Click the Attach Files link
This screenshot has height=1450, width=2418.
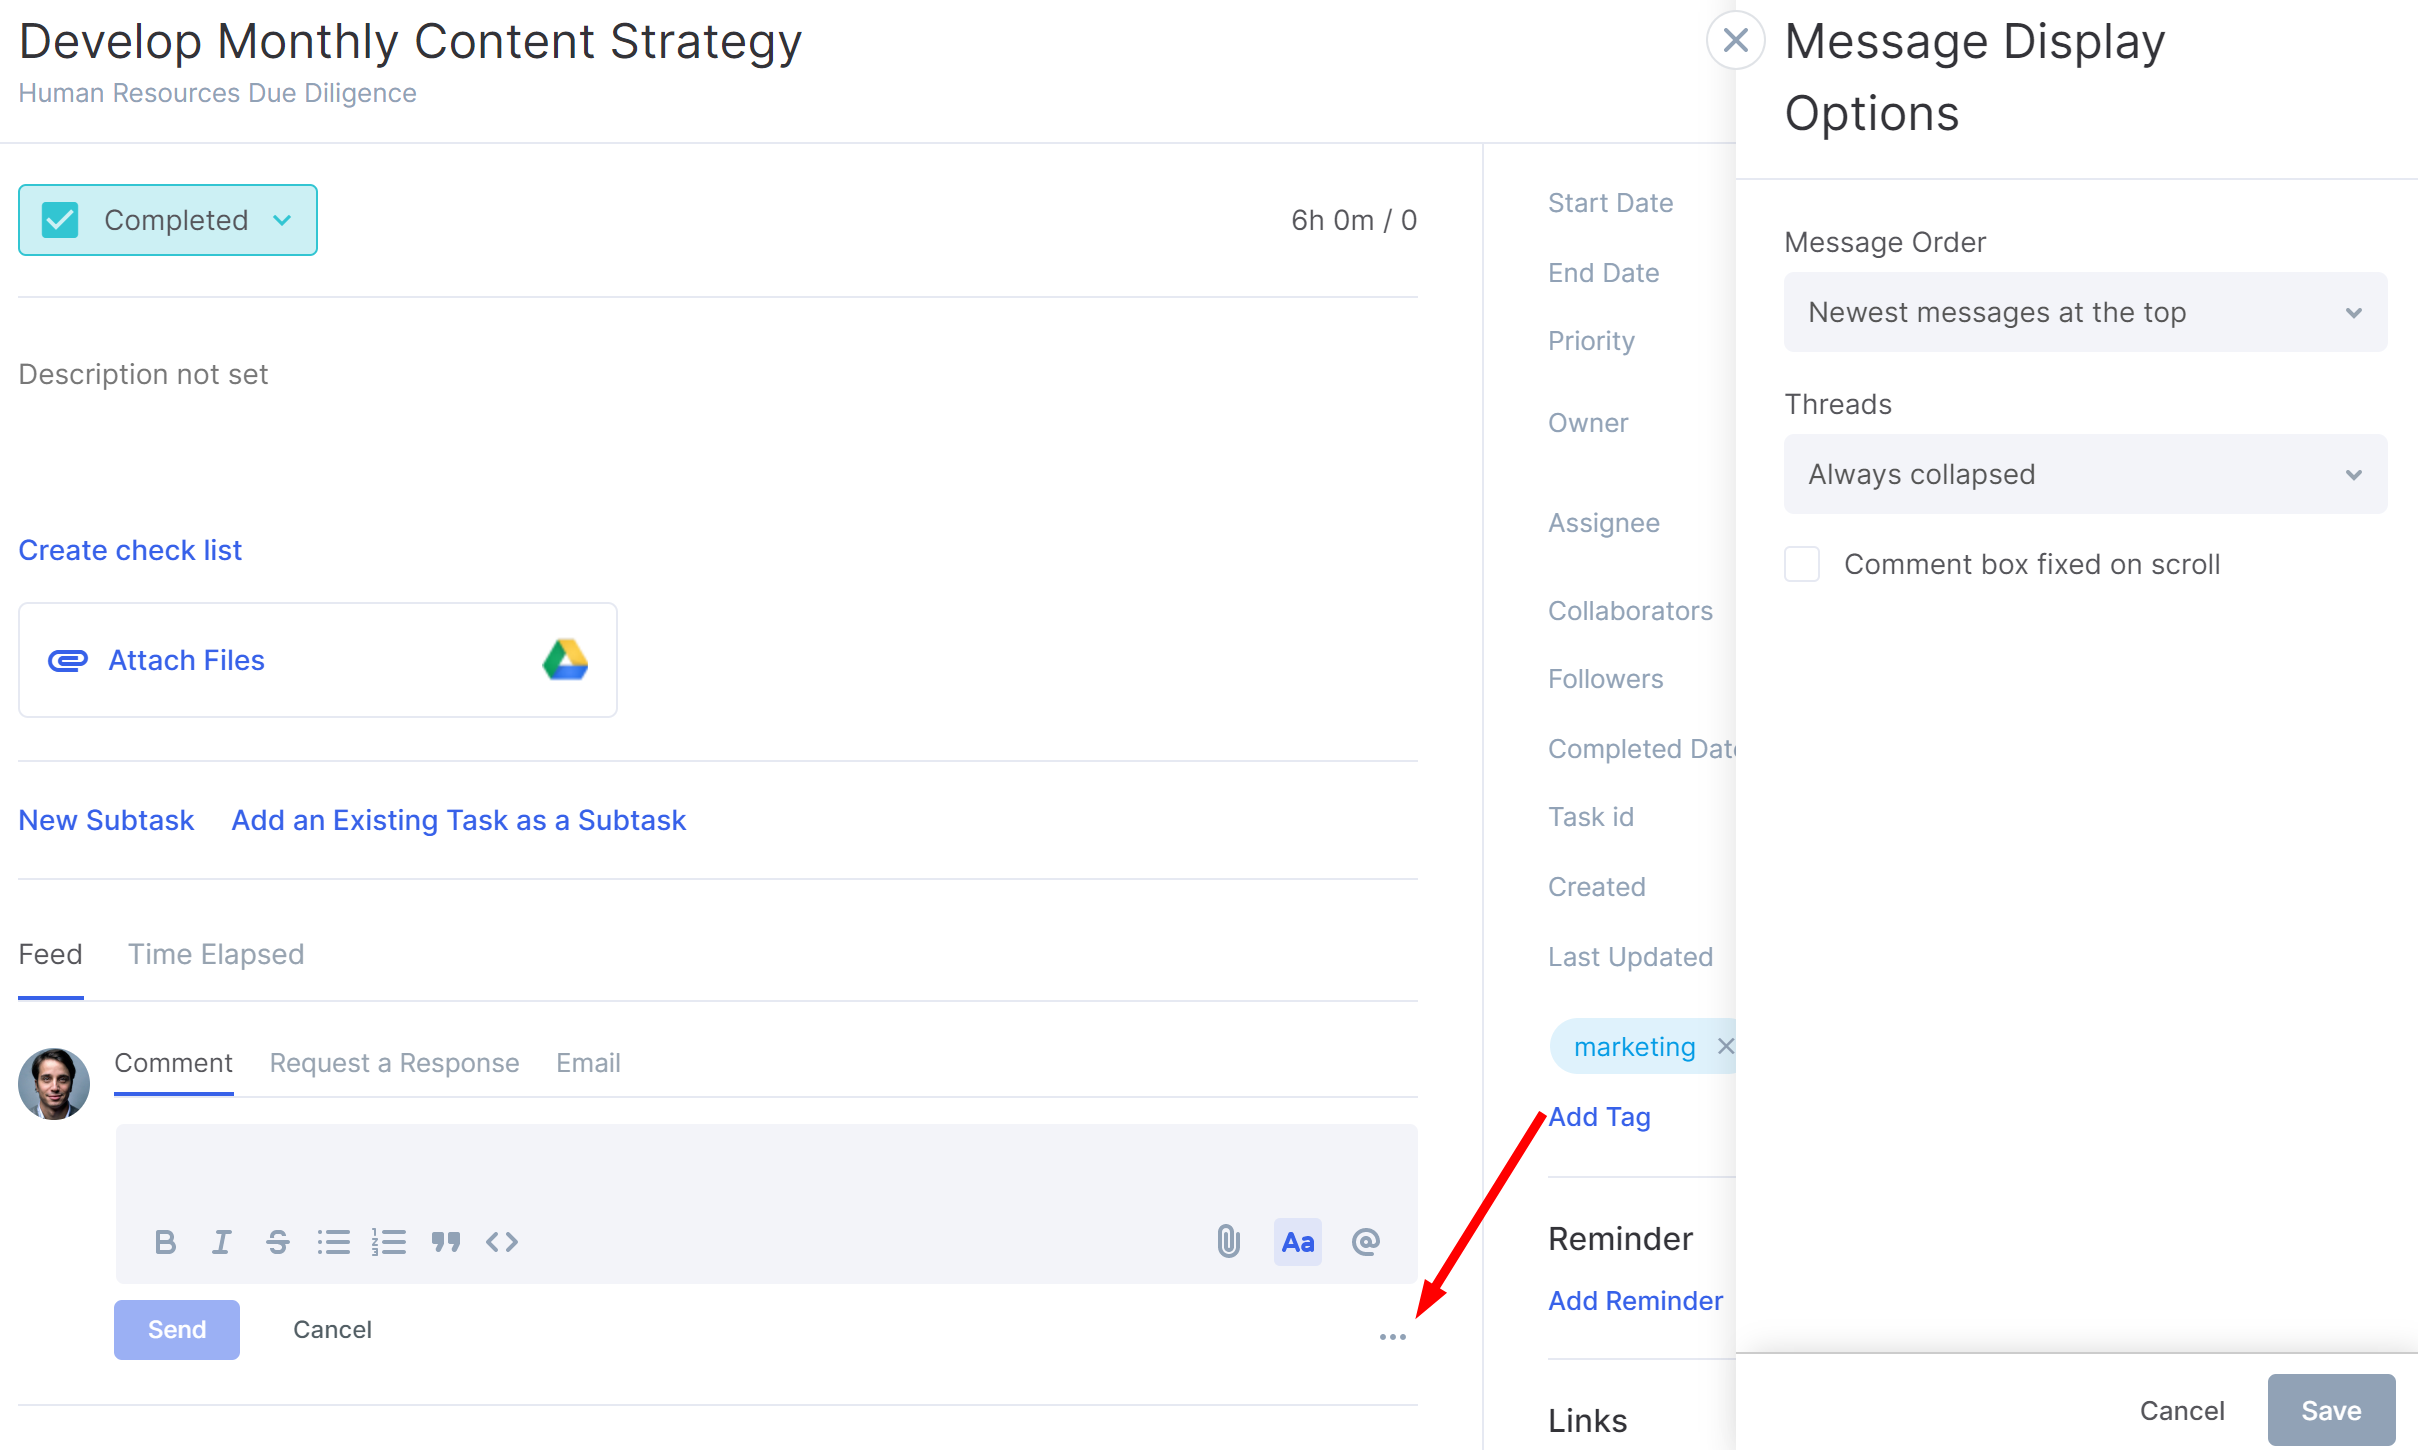pos(186,660)
